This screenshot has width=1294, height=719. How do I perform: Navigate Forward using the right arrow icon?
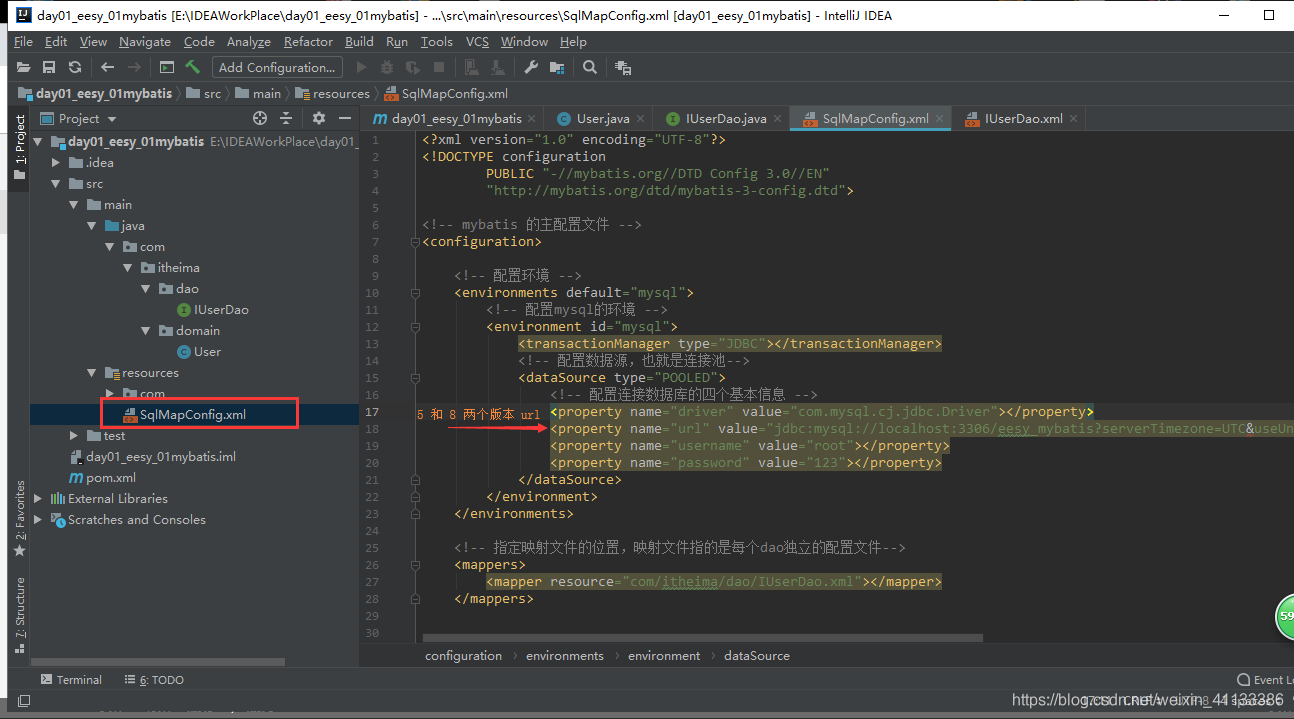point(134,67)
